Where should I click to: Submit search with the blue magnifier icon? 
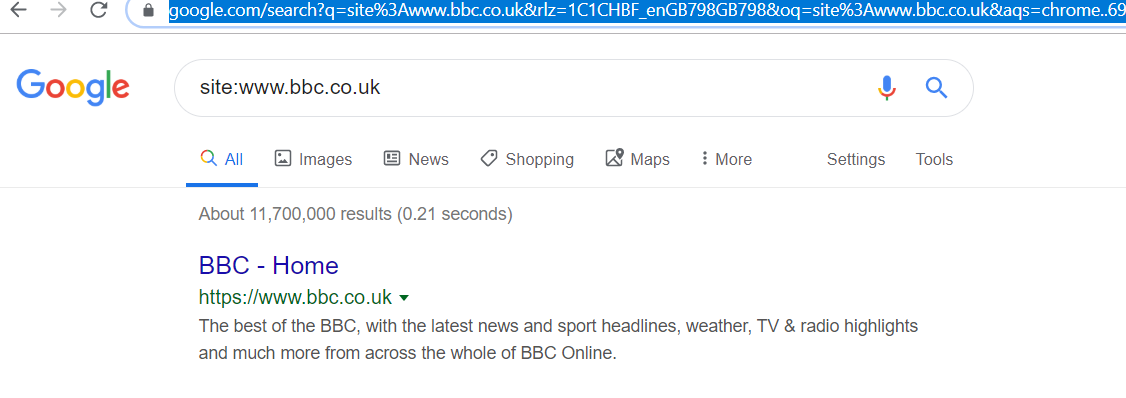pyautogui.click(x=936, y=88)
